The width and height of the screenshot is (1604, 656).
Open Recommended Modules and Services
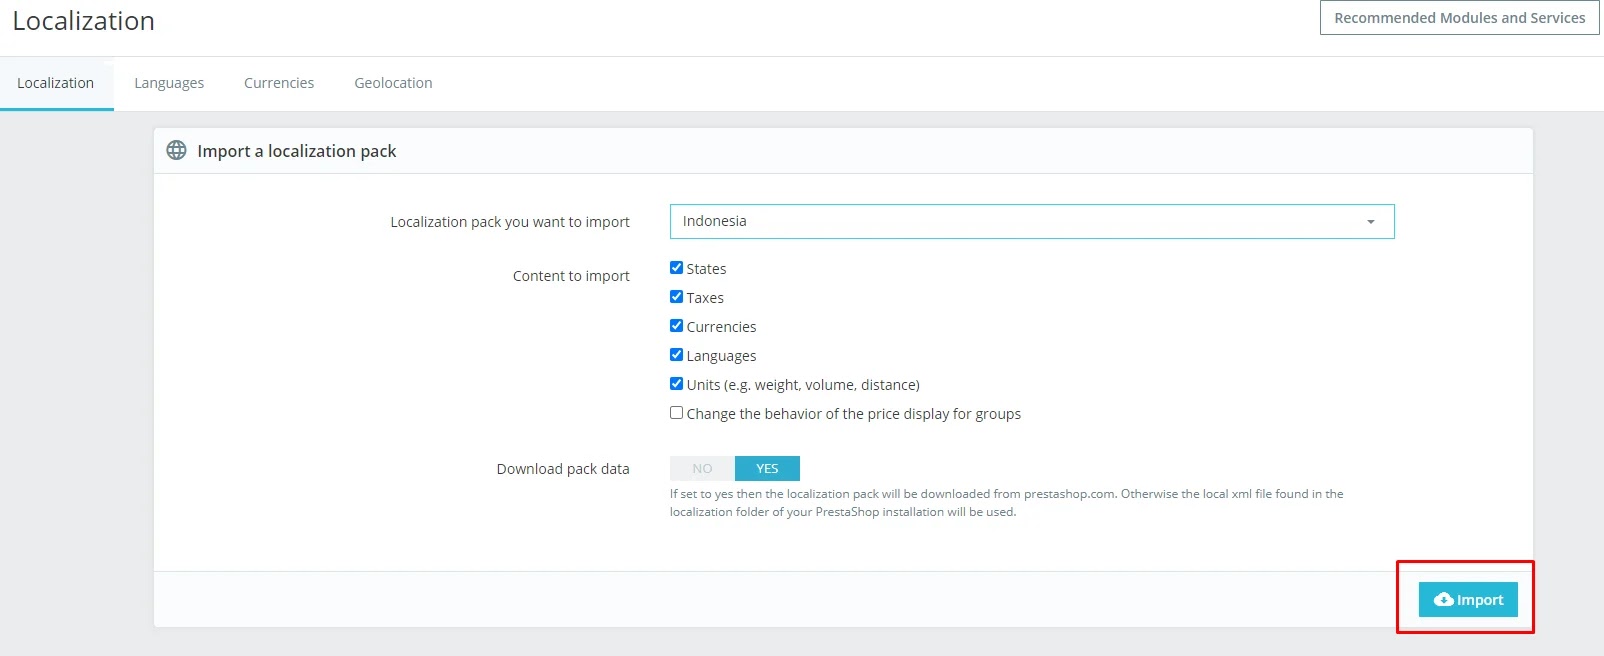[1459, 18]
